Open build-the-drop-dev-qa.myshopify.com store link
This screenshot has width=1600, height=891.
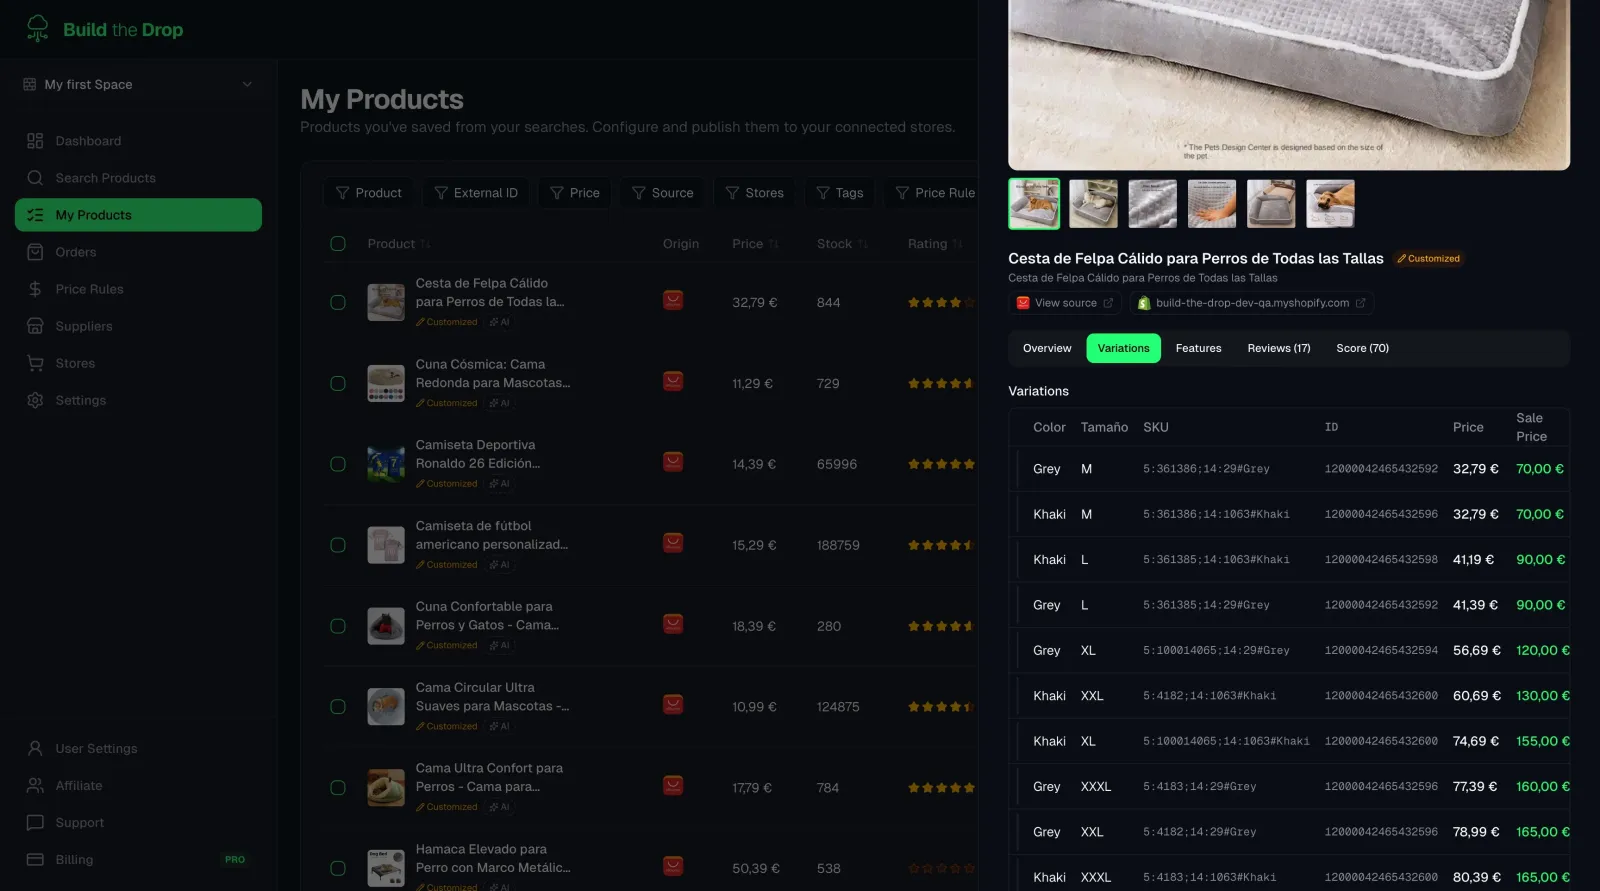coord(1252,303)
